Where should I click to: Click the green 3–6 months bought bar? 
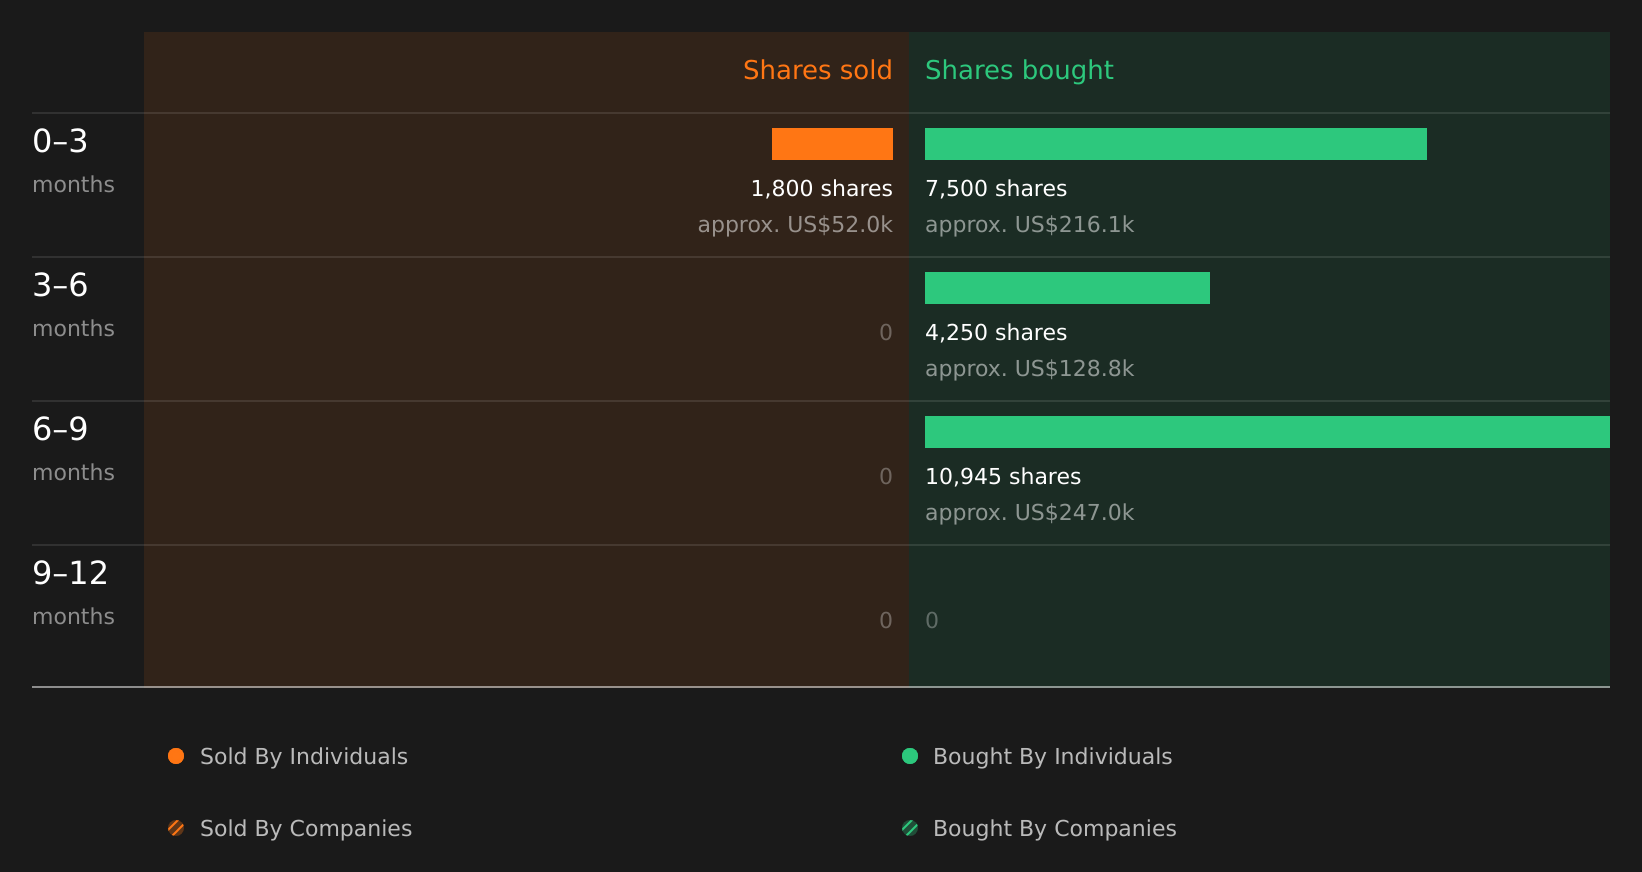[x=1067, y=288]
